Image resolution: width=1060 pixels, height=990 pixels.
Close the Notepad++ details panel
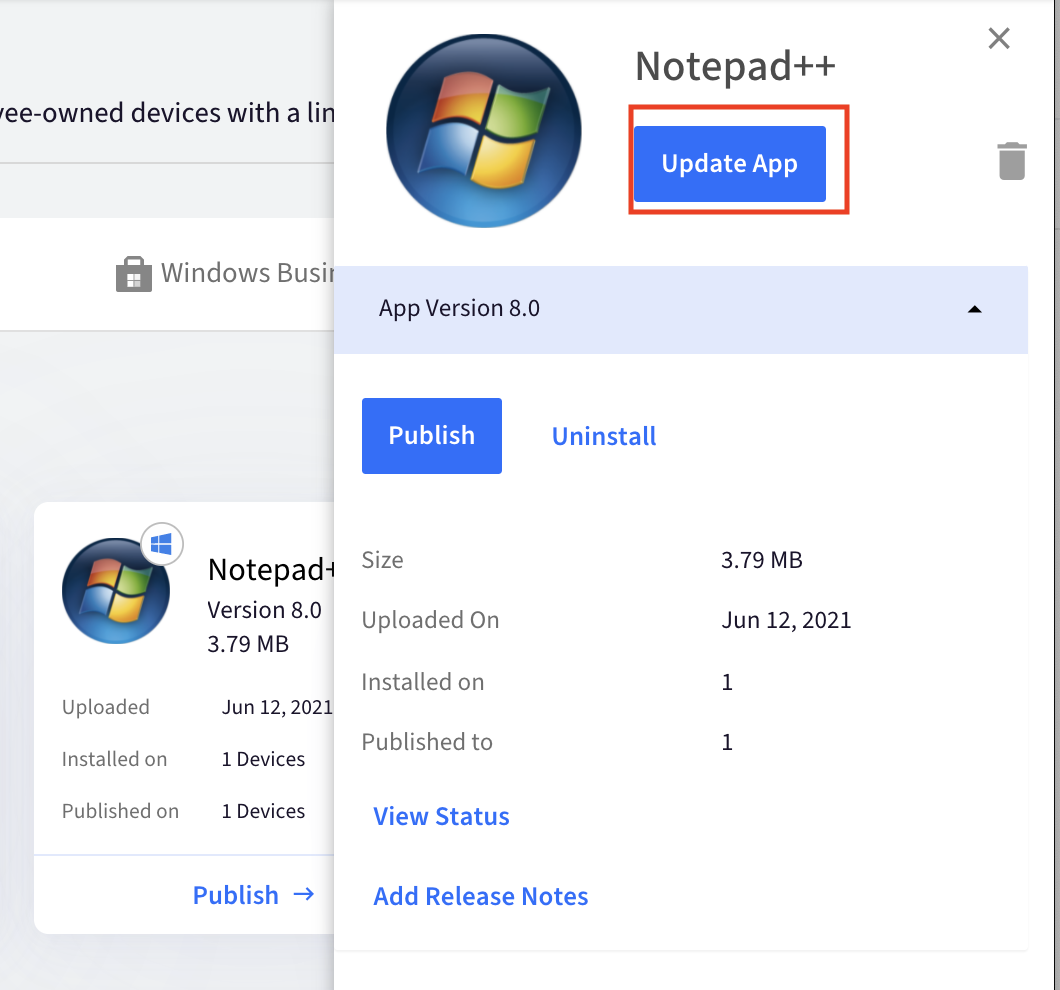click(998, 39)
